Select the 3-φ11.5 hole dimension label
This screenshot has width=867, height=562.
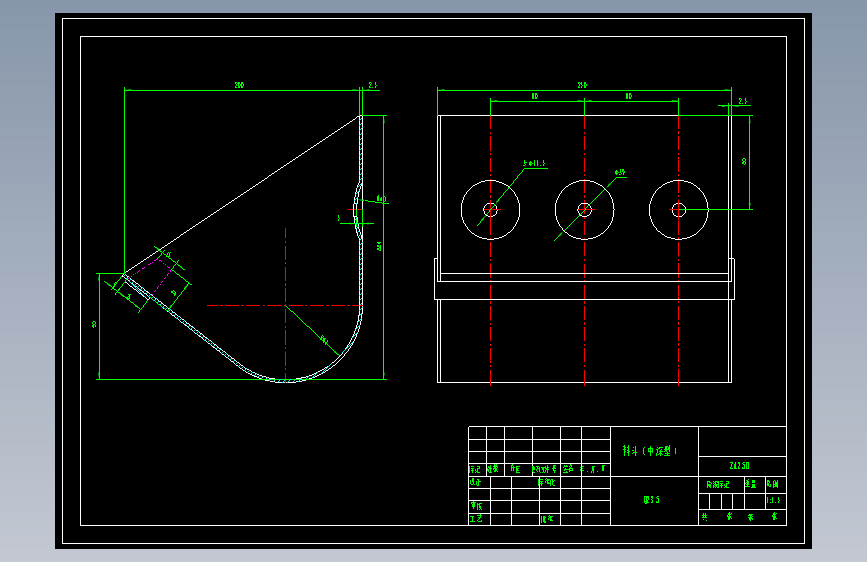click(534, 163)
